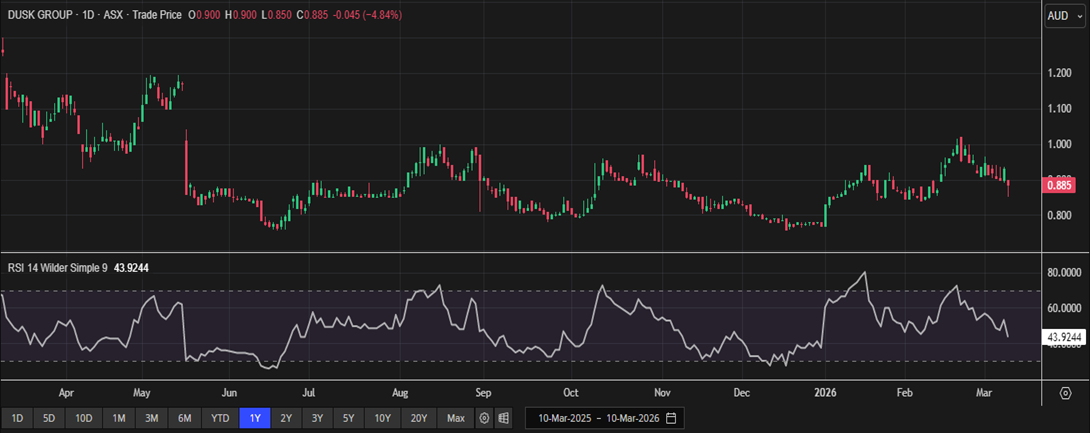Open the time range settings gear icon
This screenshot has width=1090, height=433.
[x=485, y=417]
